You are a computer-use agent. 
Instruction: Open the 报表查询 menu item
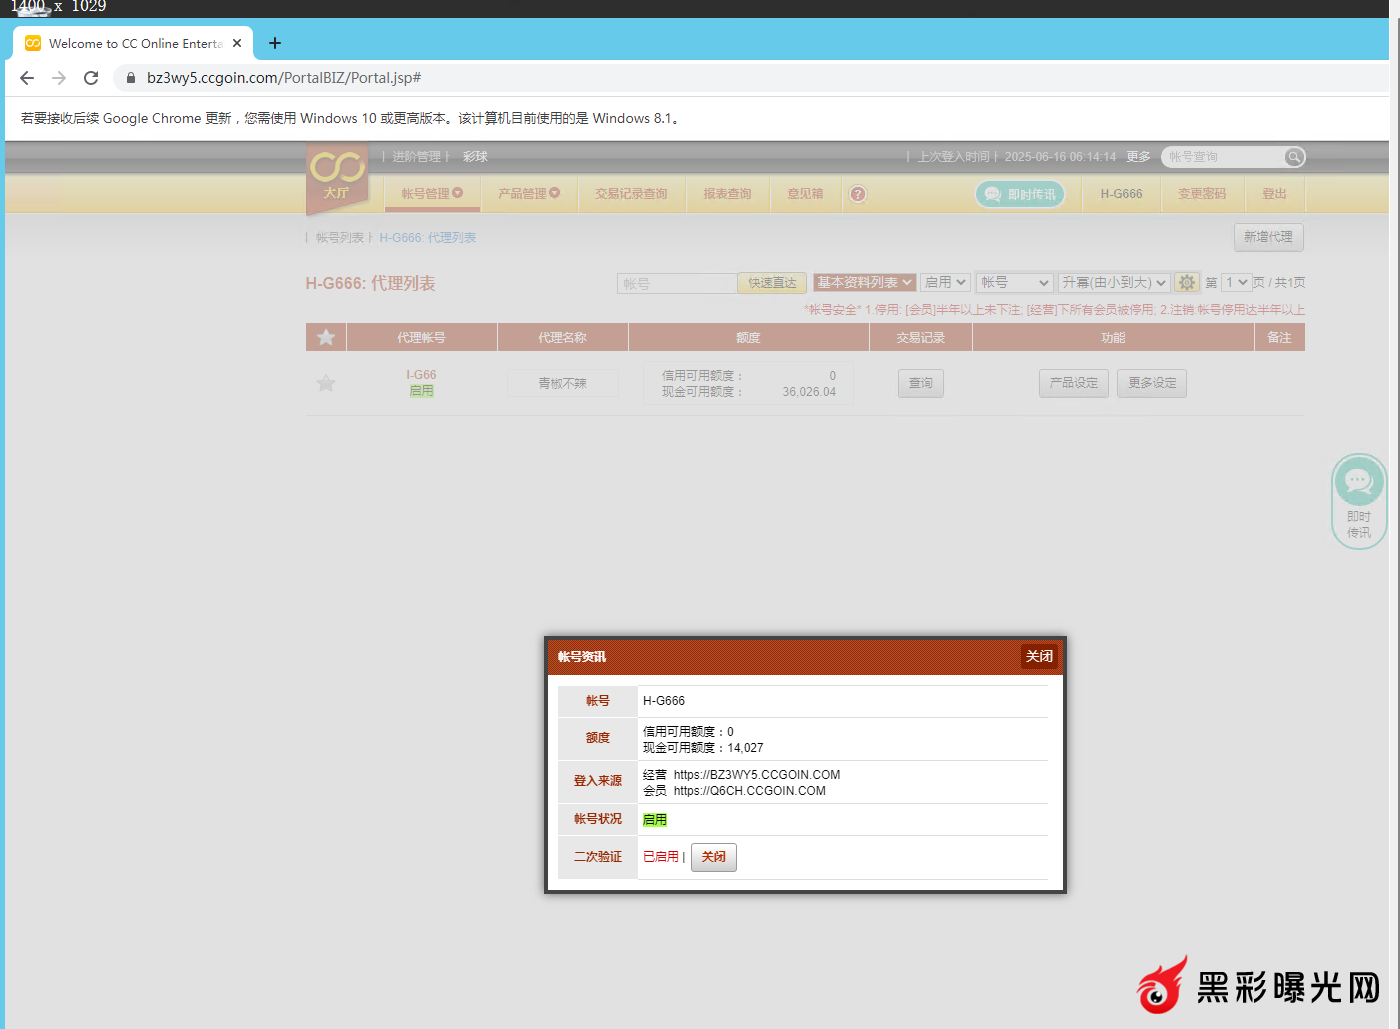(727, 194)
